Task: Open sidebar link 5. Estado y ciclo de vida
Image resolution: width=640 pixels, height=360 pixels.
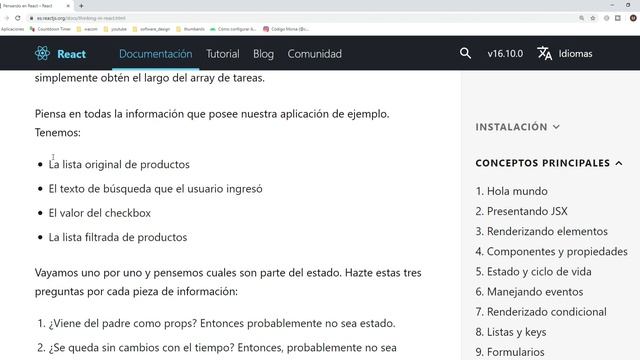Action: (x=533, y=271)
